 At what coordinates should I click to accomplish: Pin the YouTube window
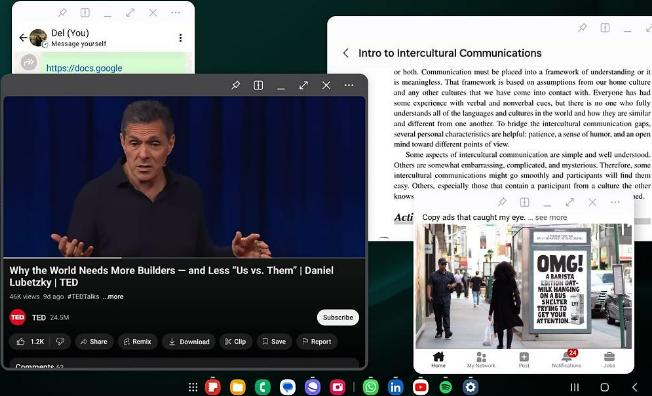coord(235,85)
